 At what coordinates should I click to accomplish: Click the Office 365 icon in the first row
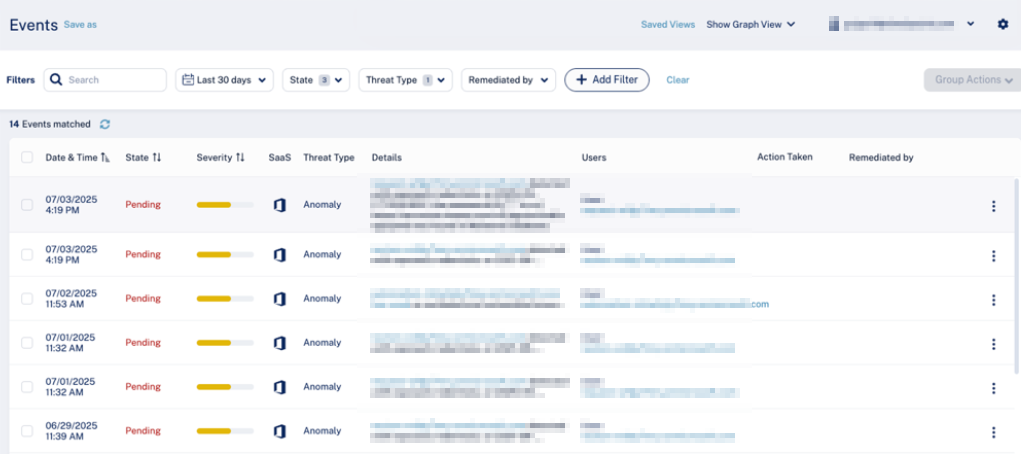pos(280,205)
